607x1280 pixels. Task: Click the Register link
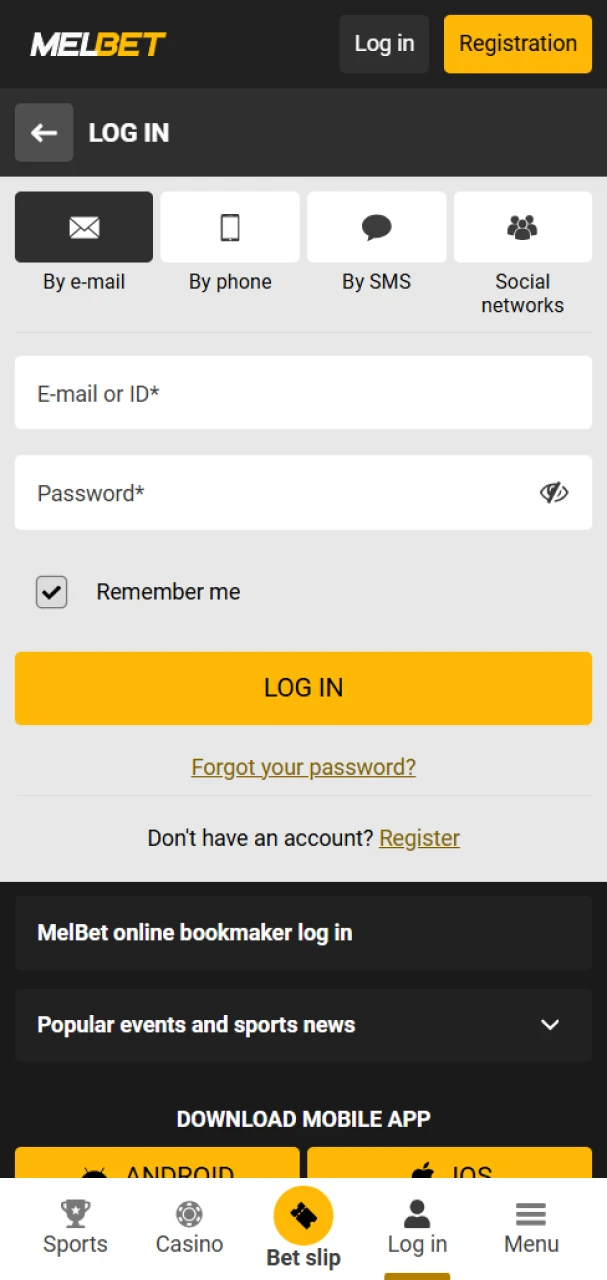click(x=419, y=838)
